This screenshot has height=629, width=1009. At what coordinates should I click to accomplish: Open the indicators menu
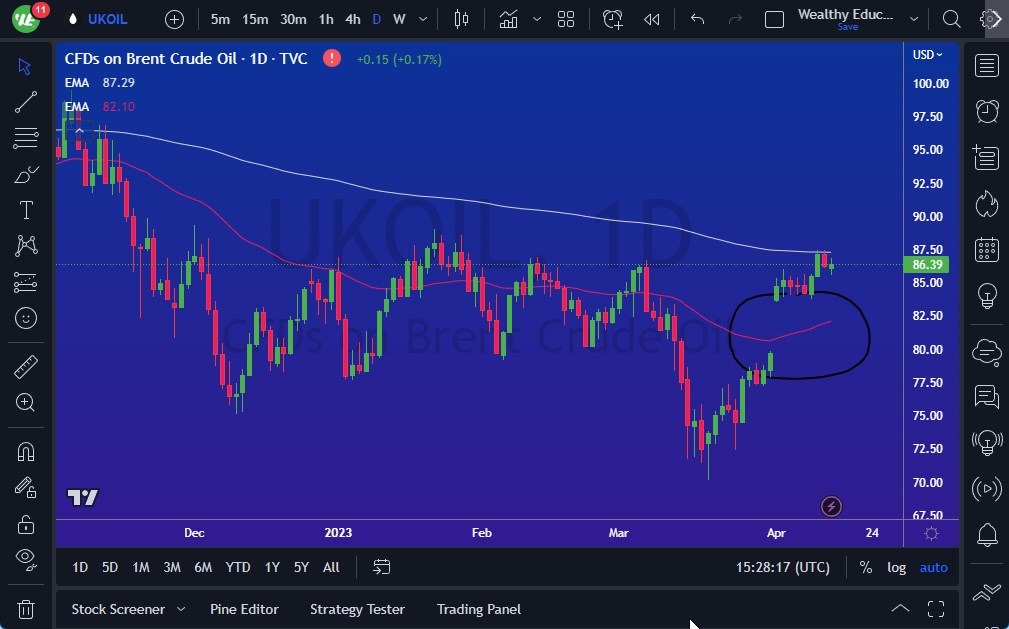508,19
